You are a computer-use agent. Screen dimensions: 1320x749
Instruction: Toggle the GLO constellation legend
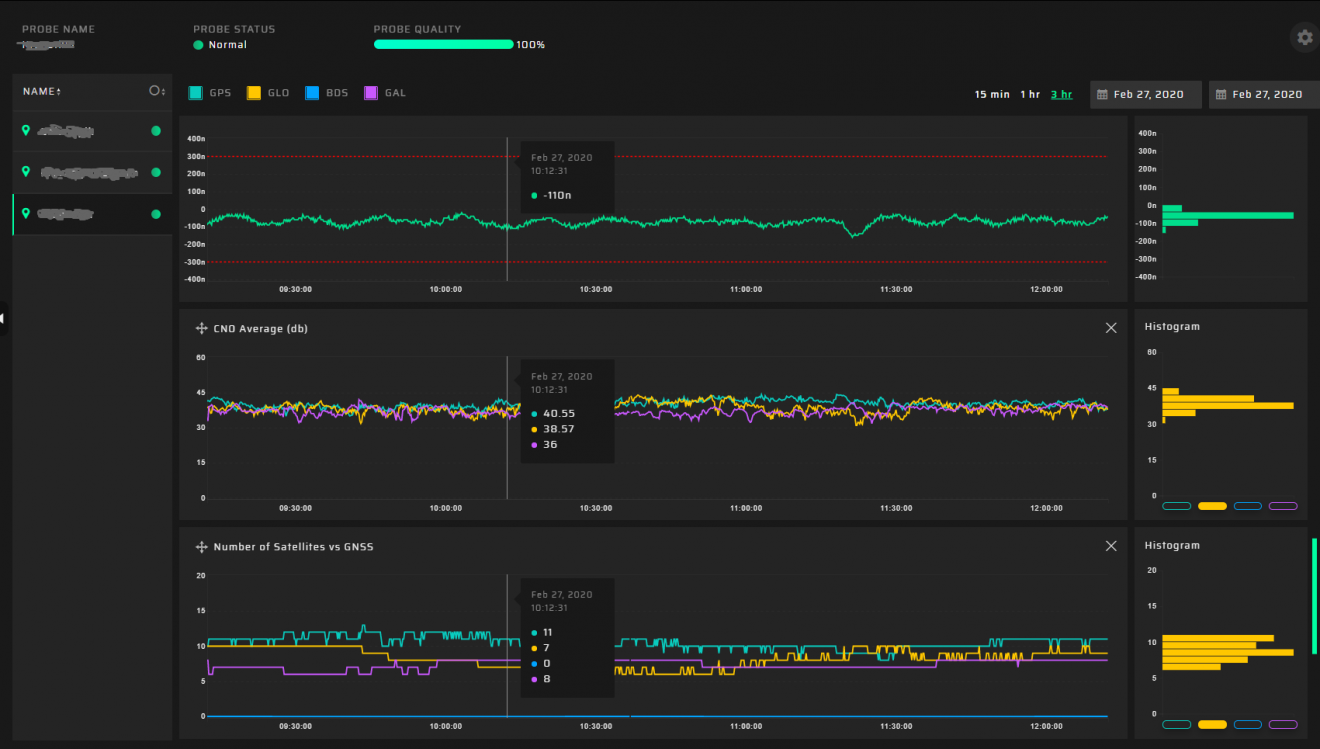[x=254, y=93]
